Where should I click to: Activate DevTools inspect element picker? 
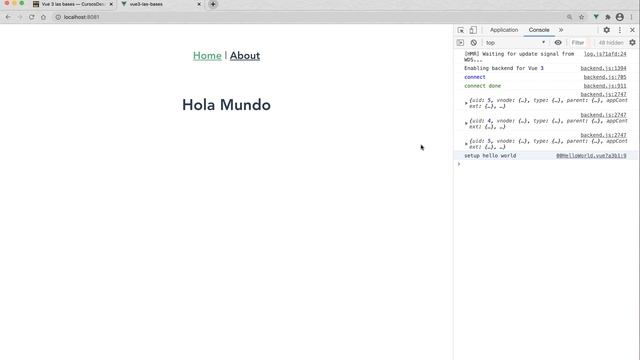461,30
